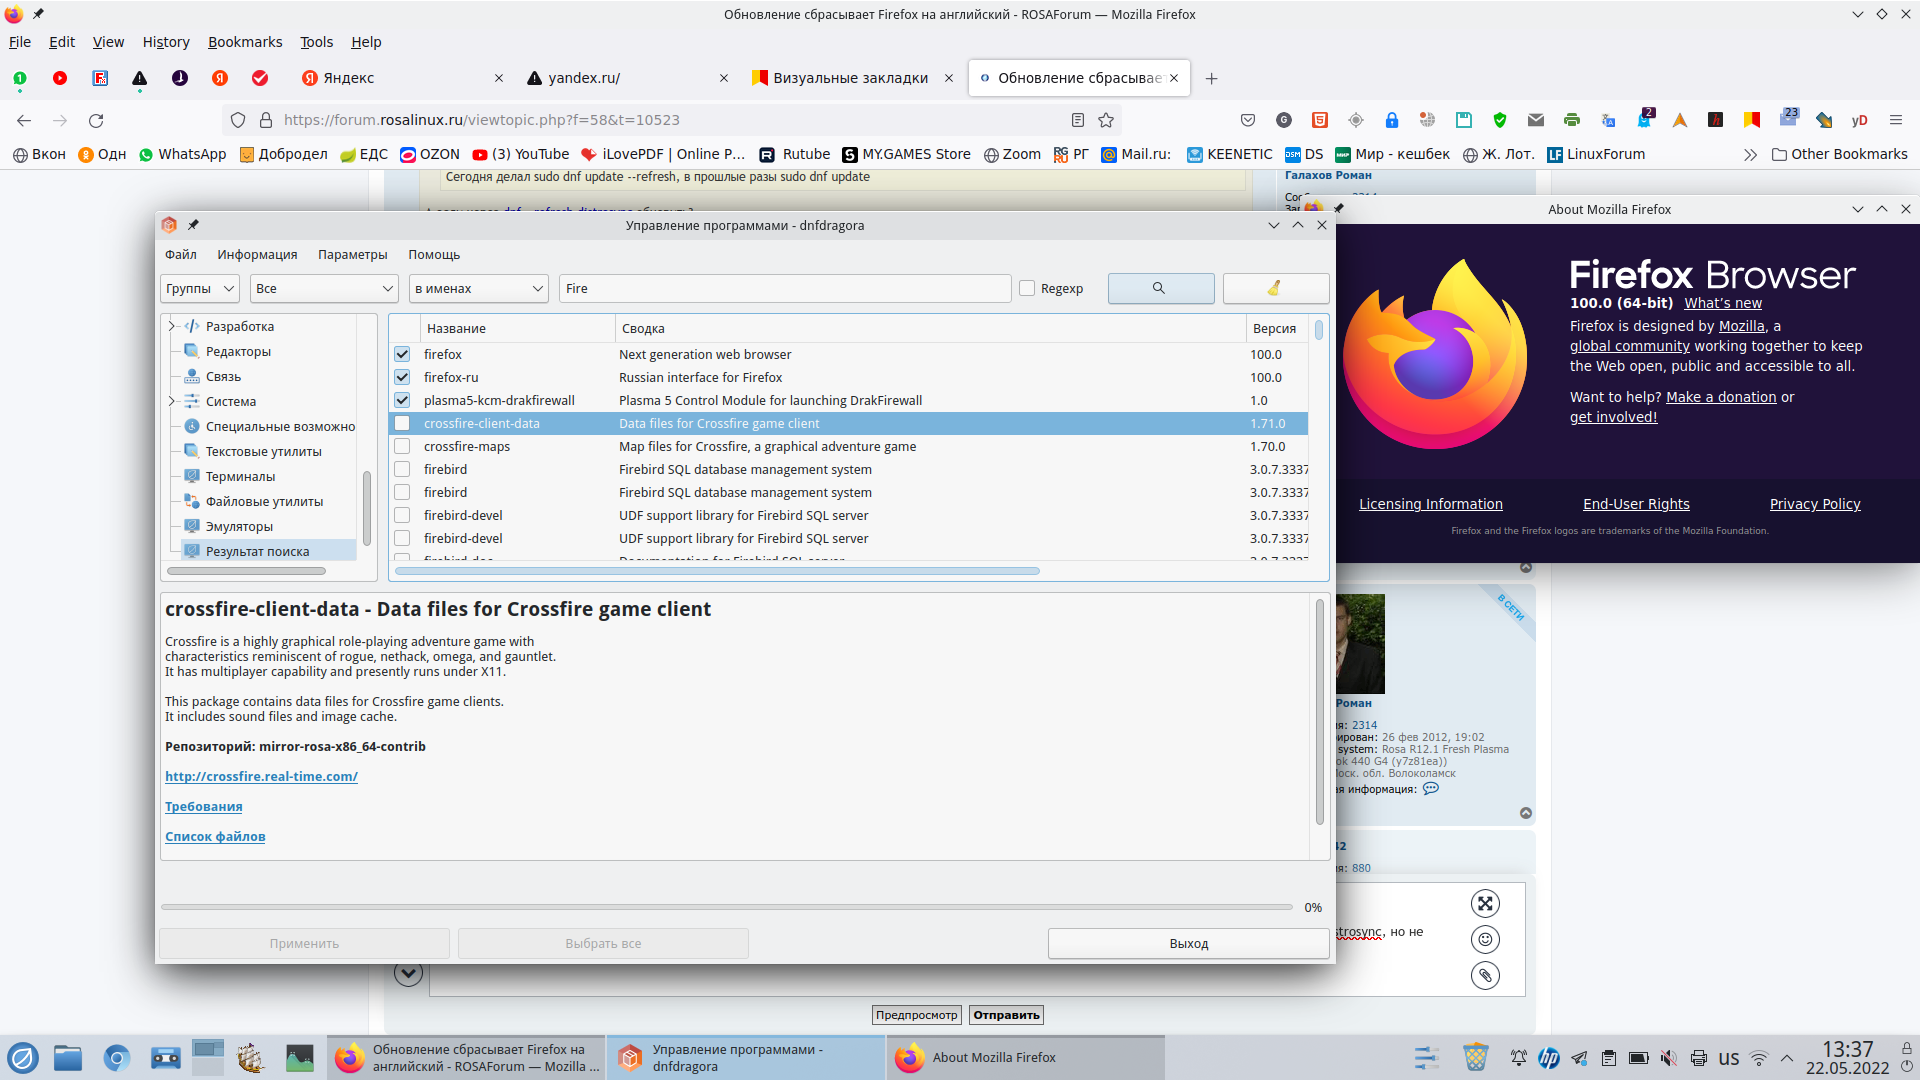
Task: Check the crossfire-maps package checkbox
Action: click(402, 446)
